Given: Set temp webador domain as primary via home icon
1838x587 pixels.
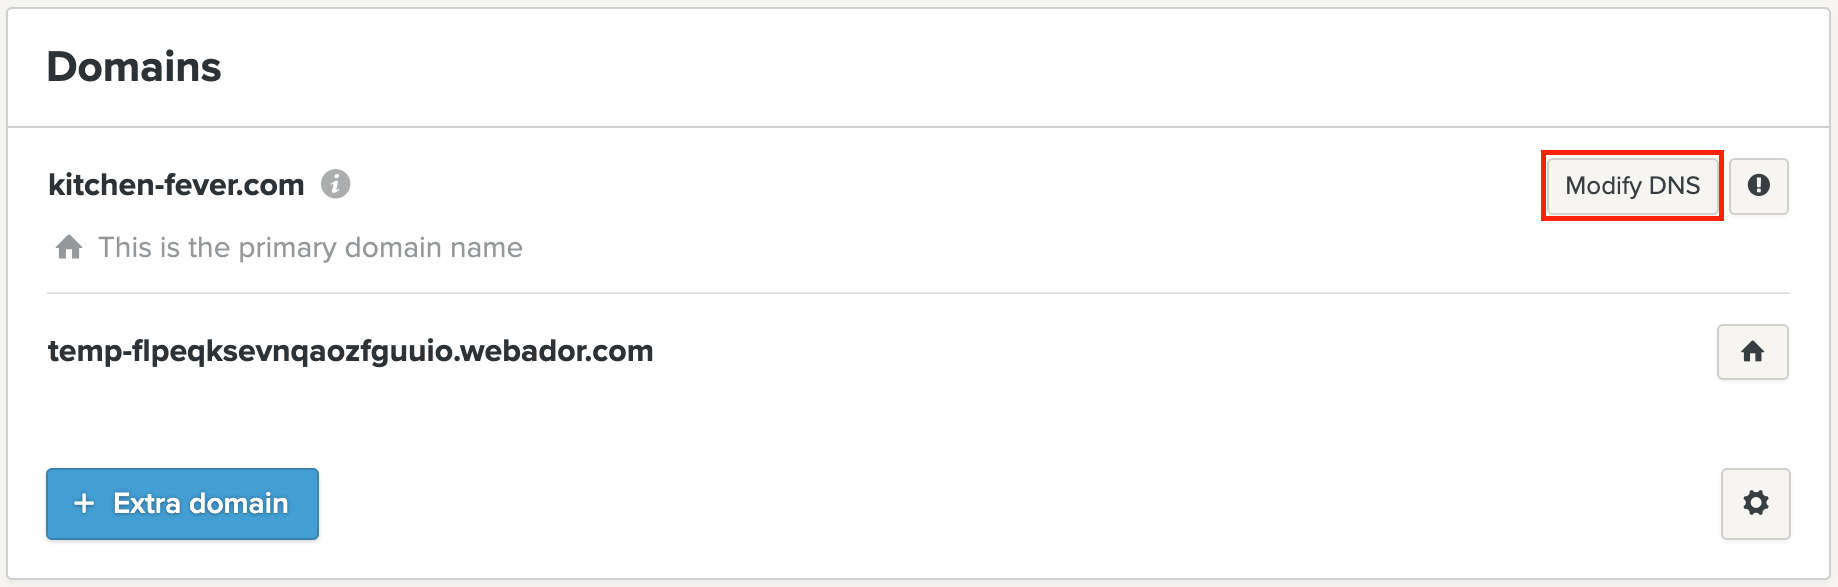Looking at the screenshot, I should (1752, 352).
